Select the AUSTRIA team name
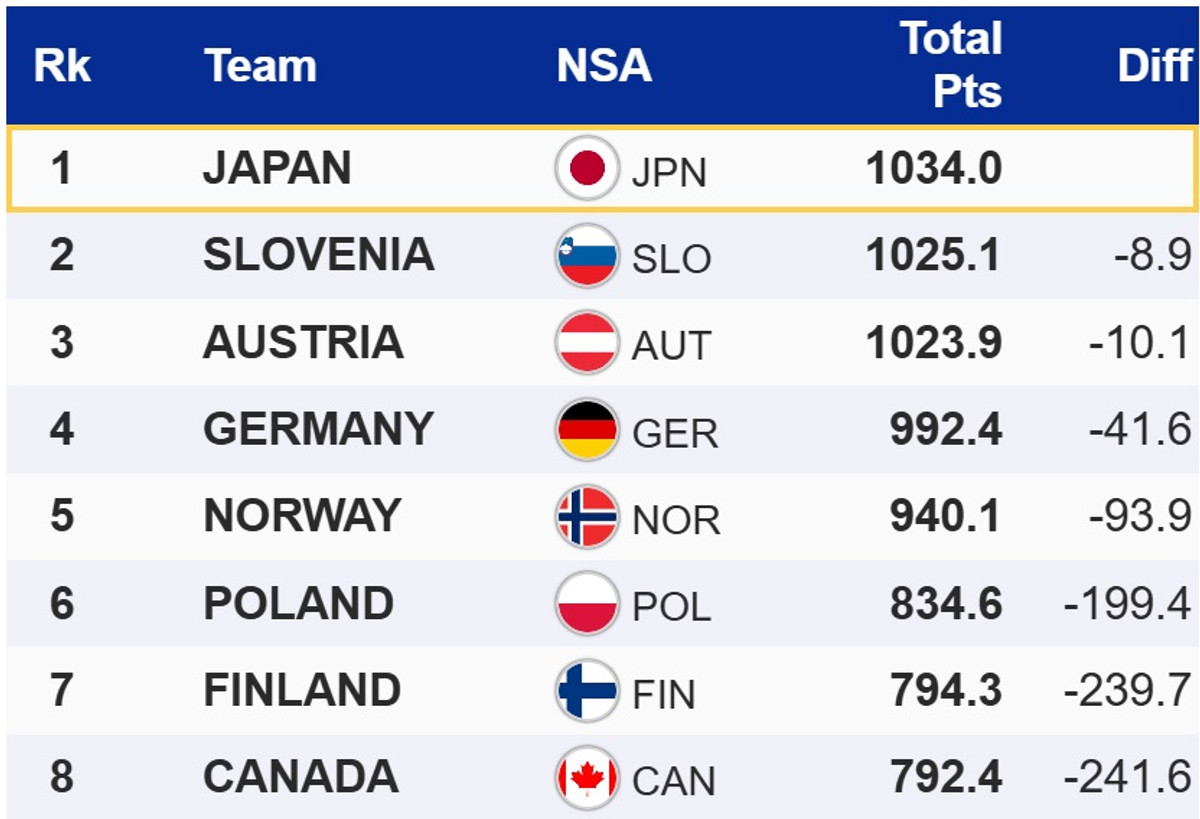Screen dimensions: 1200x819 (x=303, y=343)
